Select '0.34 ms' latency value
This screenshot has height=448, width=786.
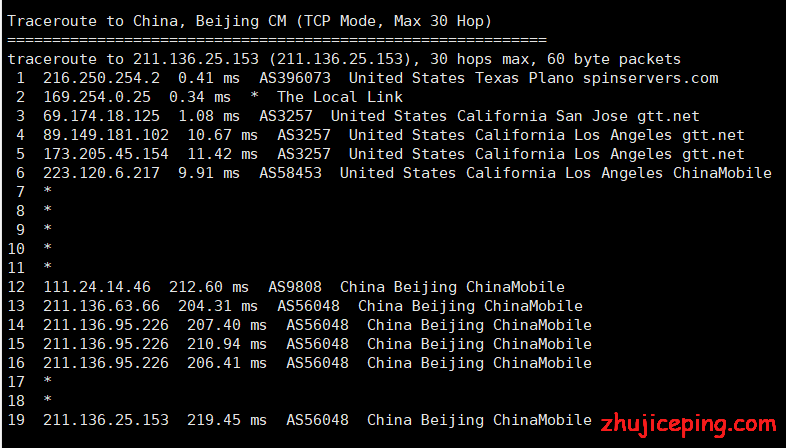(x=200, y=97)
